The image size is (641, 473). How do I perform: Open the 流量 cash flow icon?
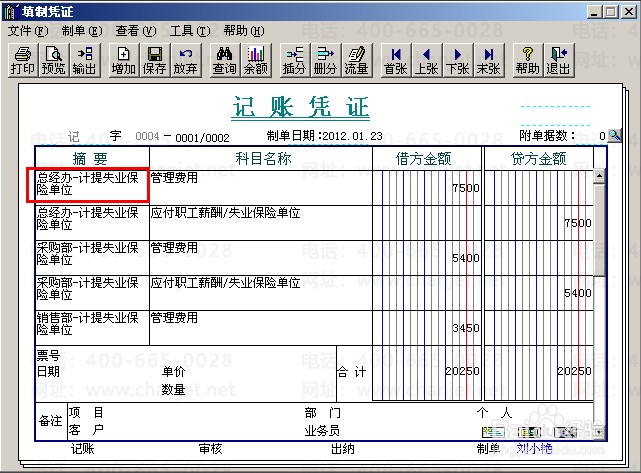[x=356, y=61]
